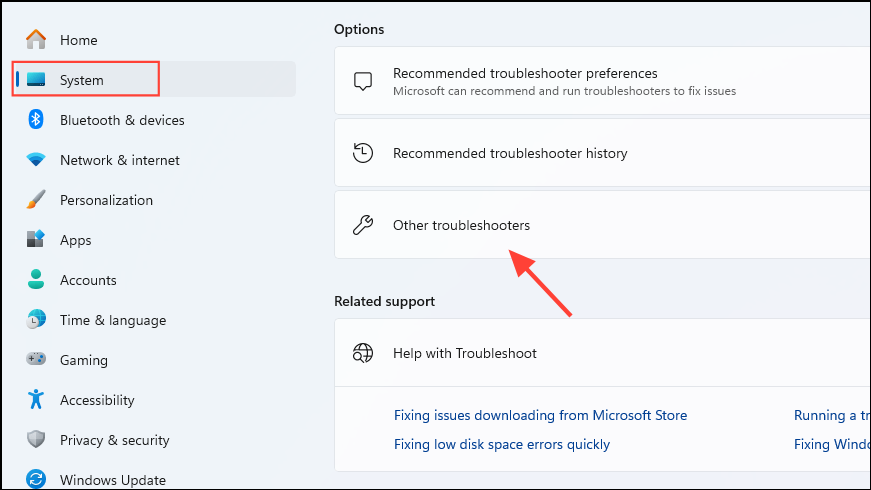The width and height of the screenshot is (871, 490).
Task: Click the Network Wi-Fi icon
Action: 36,160
